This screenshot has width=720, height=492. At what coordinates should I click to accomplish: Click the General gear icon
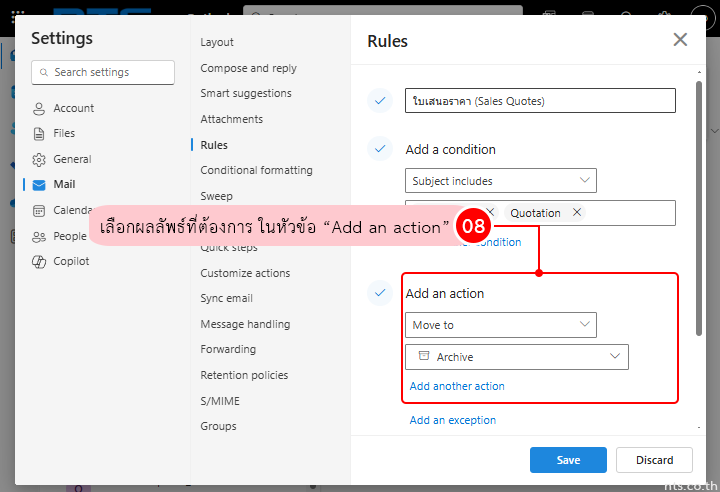39,160
